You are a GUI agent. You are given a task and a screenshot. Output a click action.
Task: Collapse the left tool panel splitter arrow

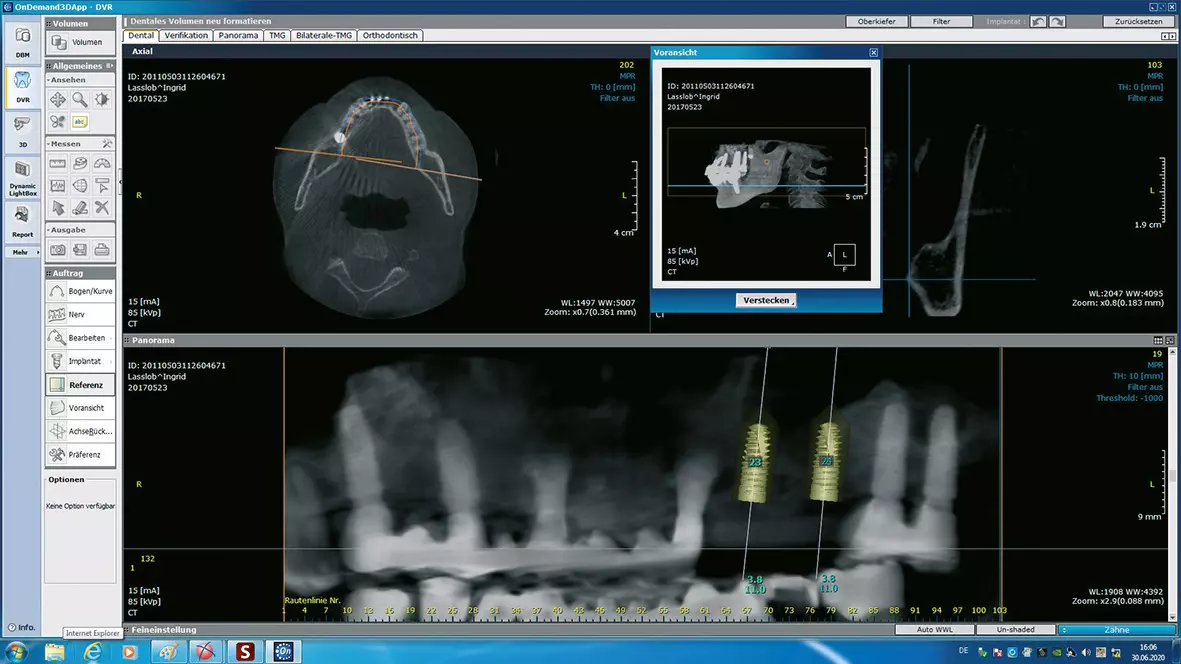click(x=120, y=181)
